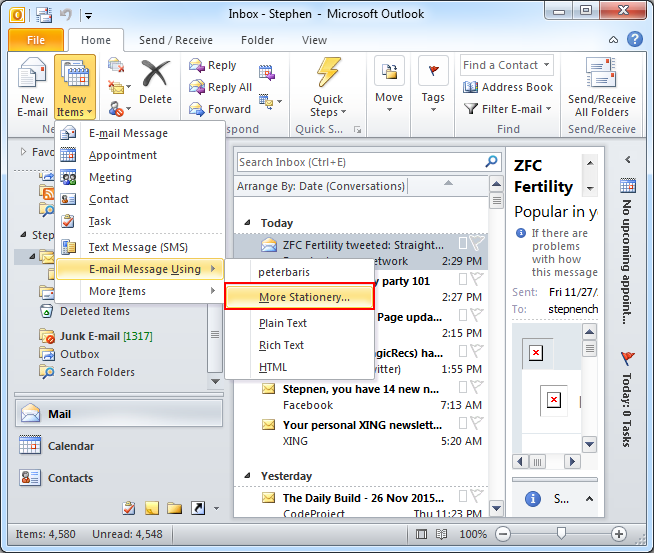
Task: Click Forward in ribbon
Action: pyautogui.click(x=220, y=109)
